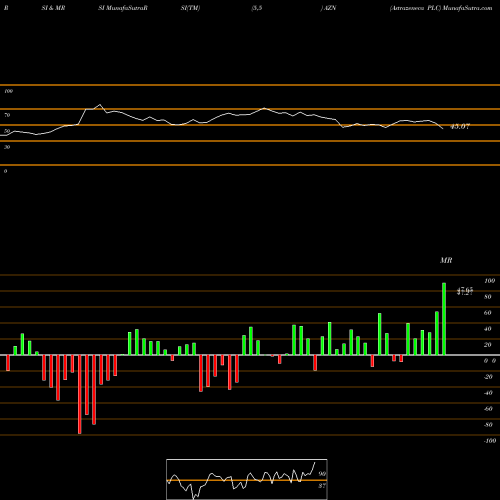Click the 60 label on MR axis

point(488,313)
